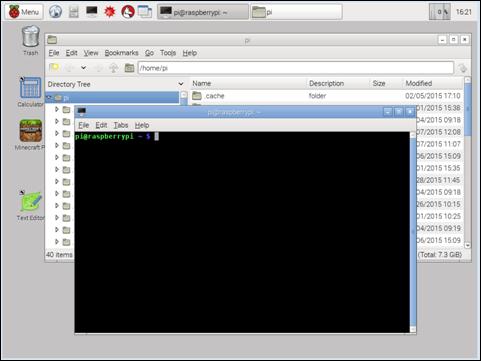Viewport: 481px width, 361px height.
Task: Click the CPU usage monitor in panel
Action: click(440, 12)
